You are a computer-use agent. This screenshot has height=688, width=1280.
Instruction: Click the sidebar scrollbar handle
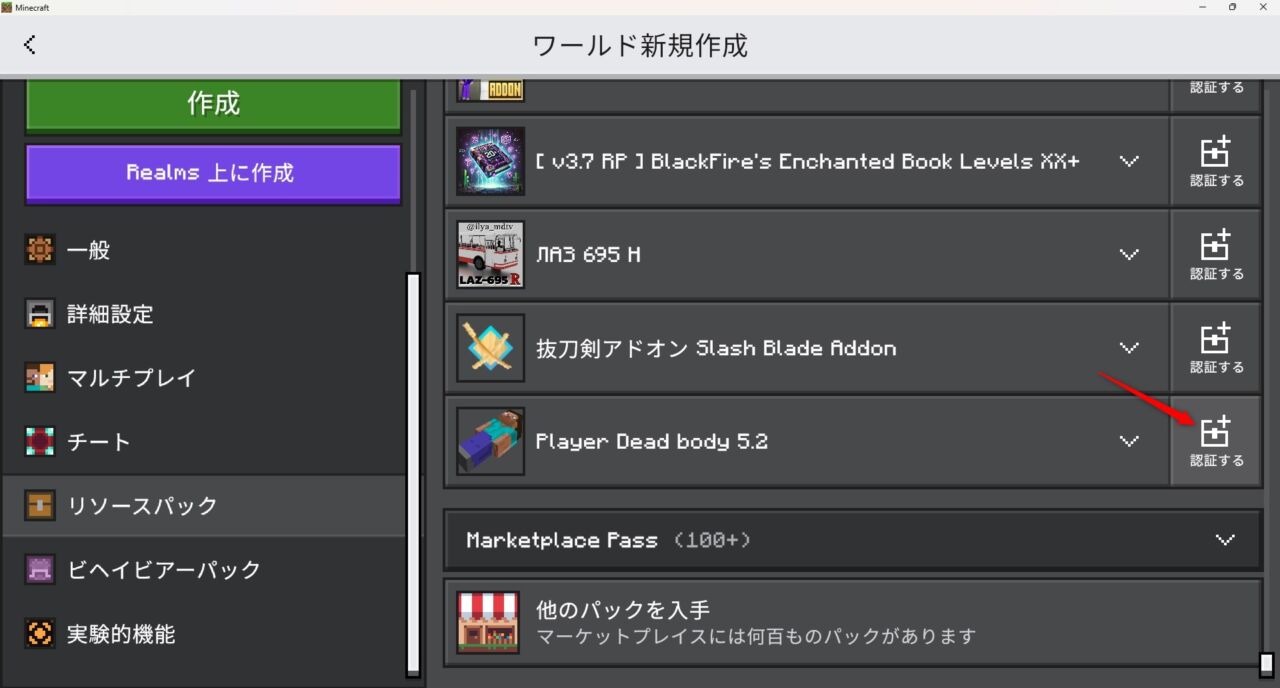pos(413,474)
